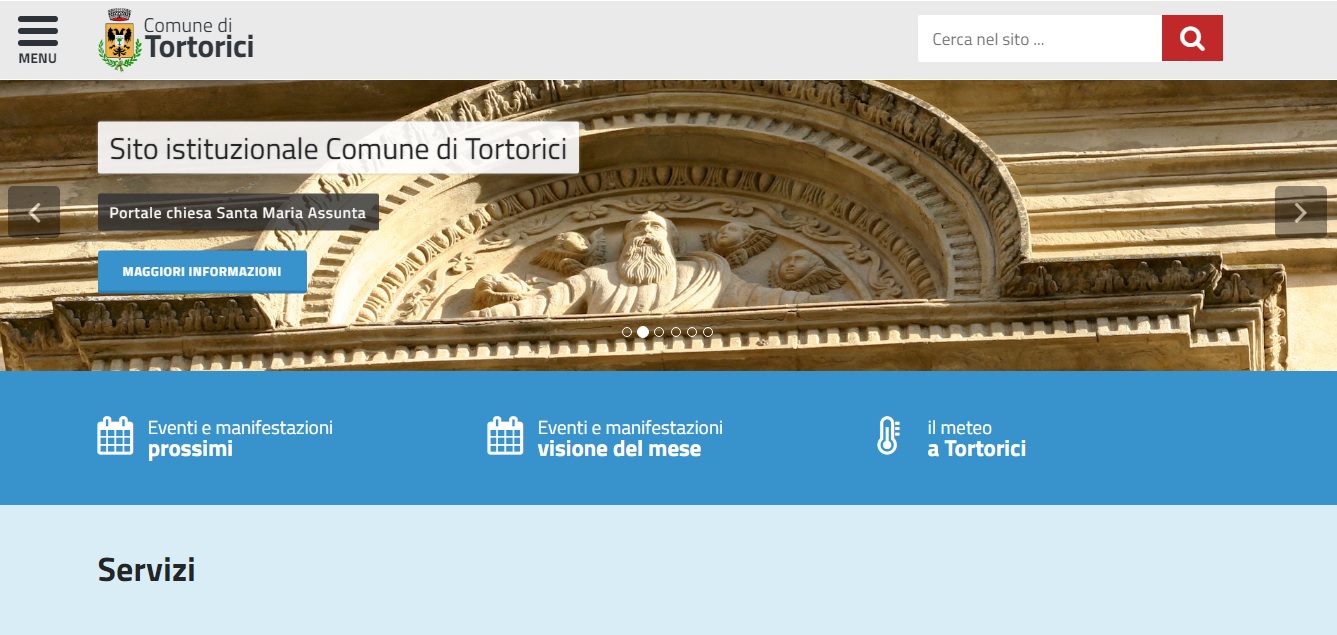
Task: Go to previous slide with left arrow
Action: coord(34,212)
